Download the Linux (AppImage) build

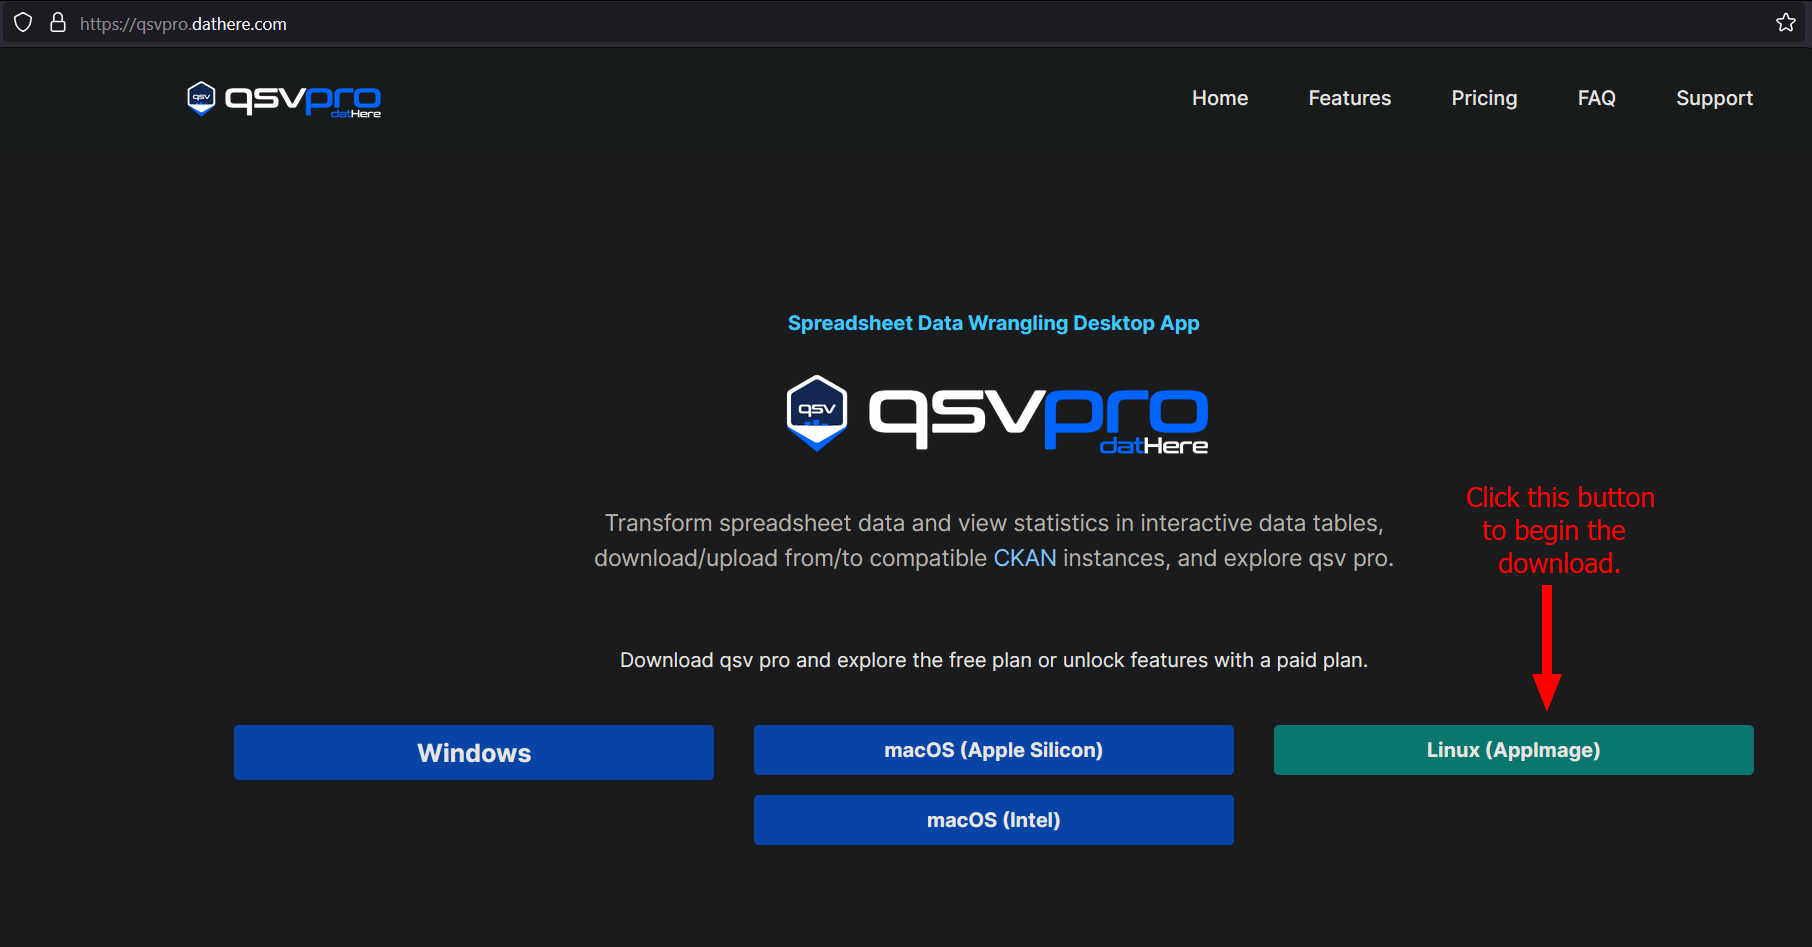(x=1514, y=750)
